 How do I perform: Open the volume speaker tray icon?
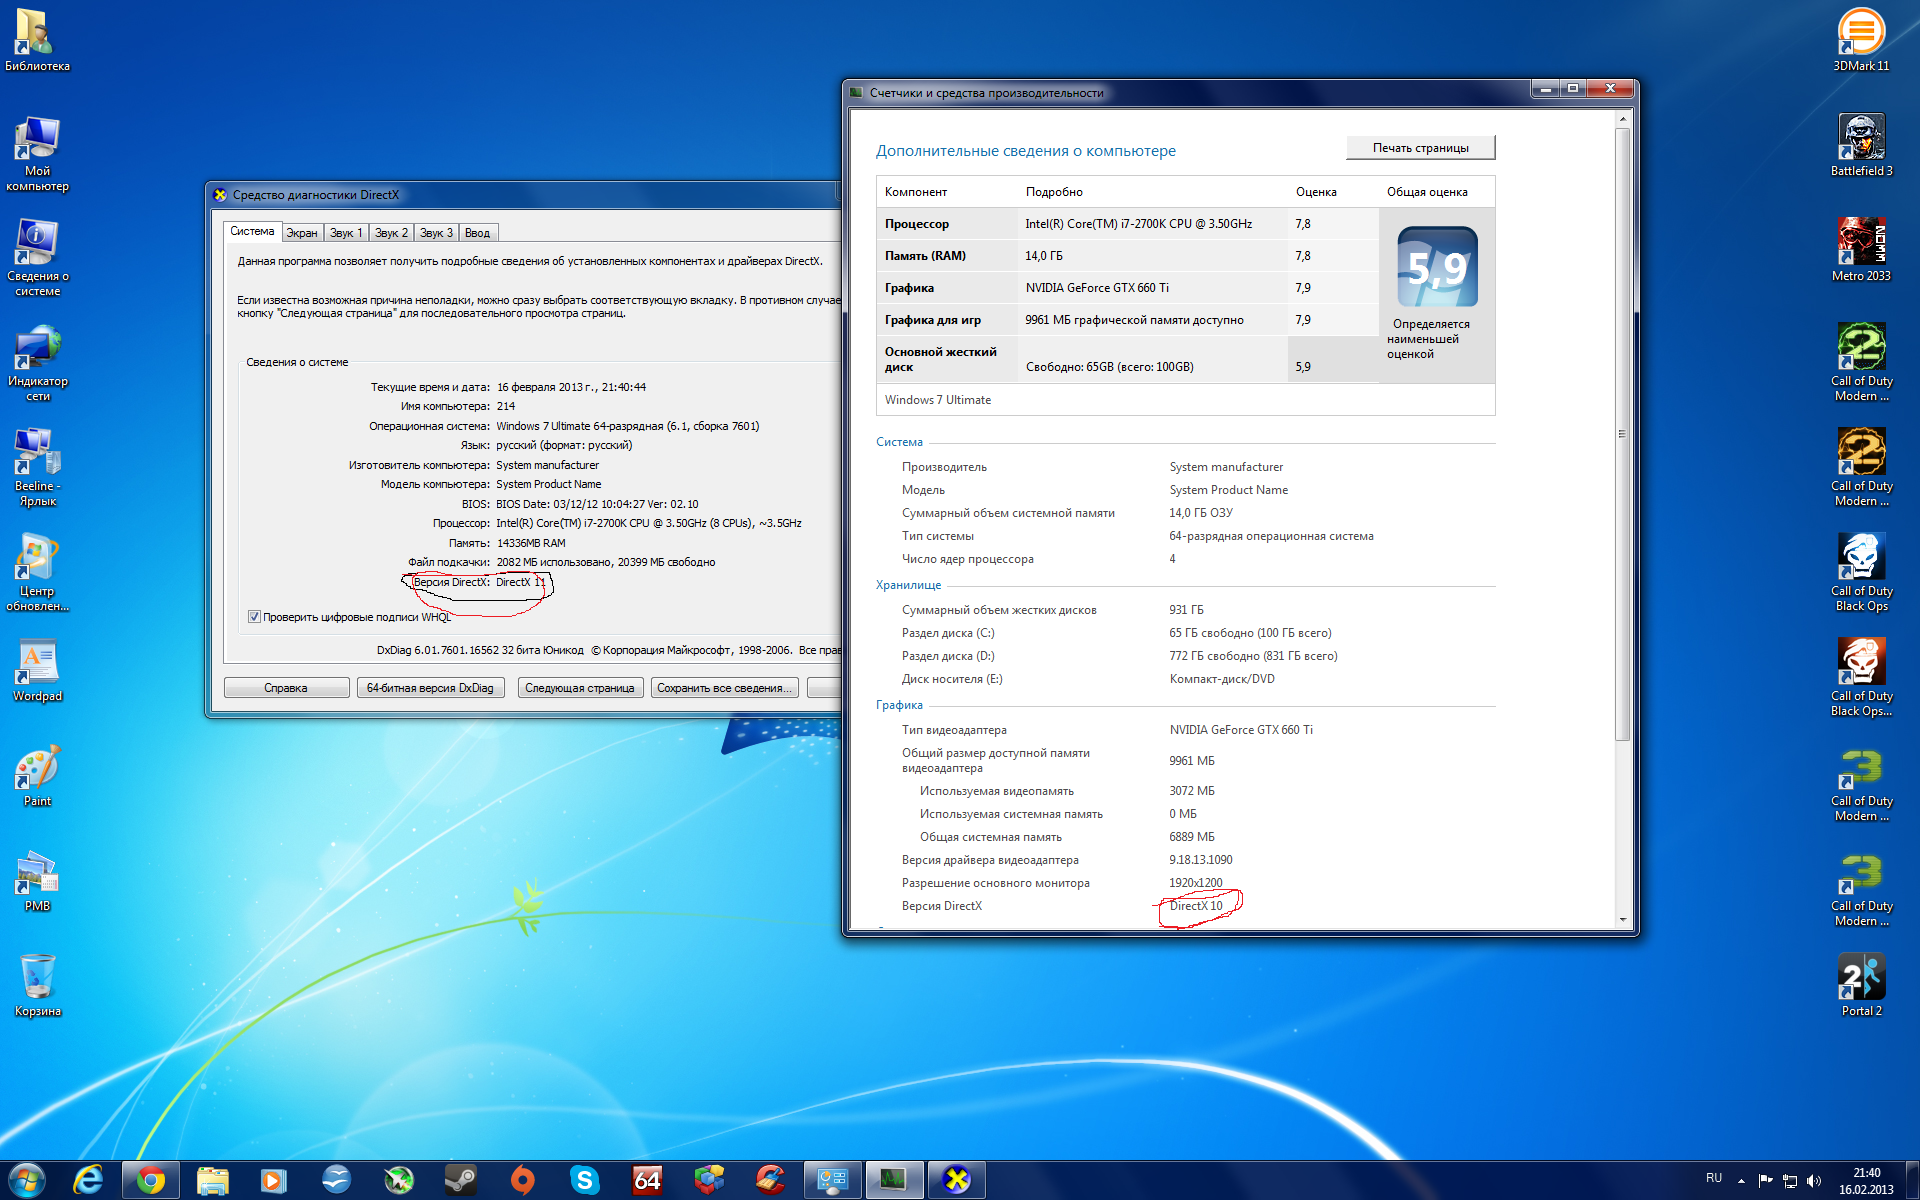pos(1814,1180)
